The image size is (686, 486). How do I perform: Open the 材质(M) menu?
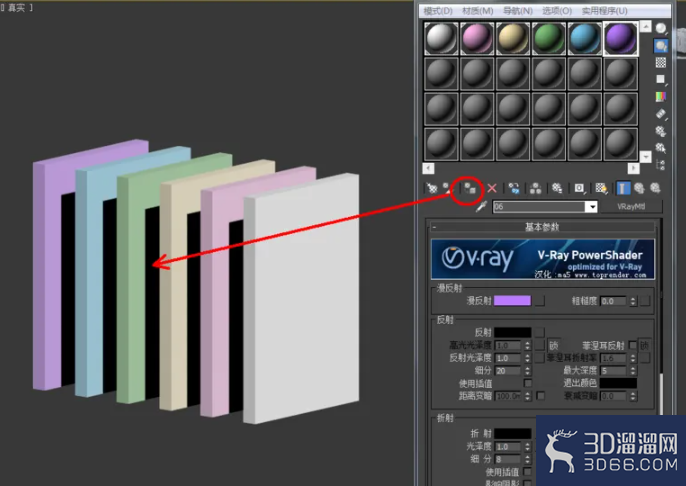coord(477,11)
